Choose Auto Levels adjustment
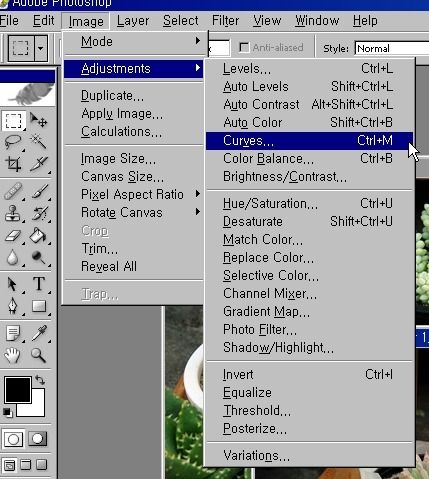The height and width of the screenshot is (479, 429). [309, 87]
